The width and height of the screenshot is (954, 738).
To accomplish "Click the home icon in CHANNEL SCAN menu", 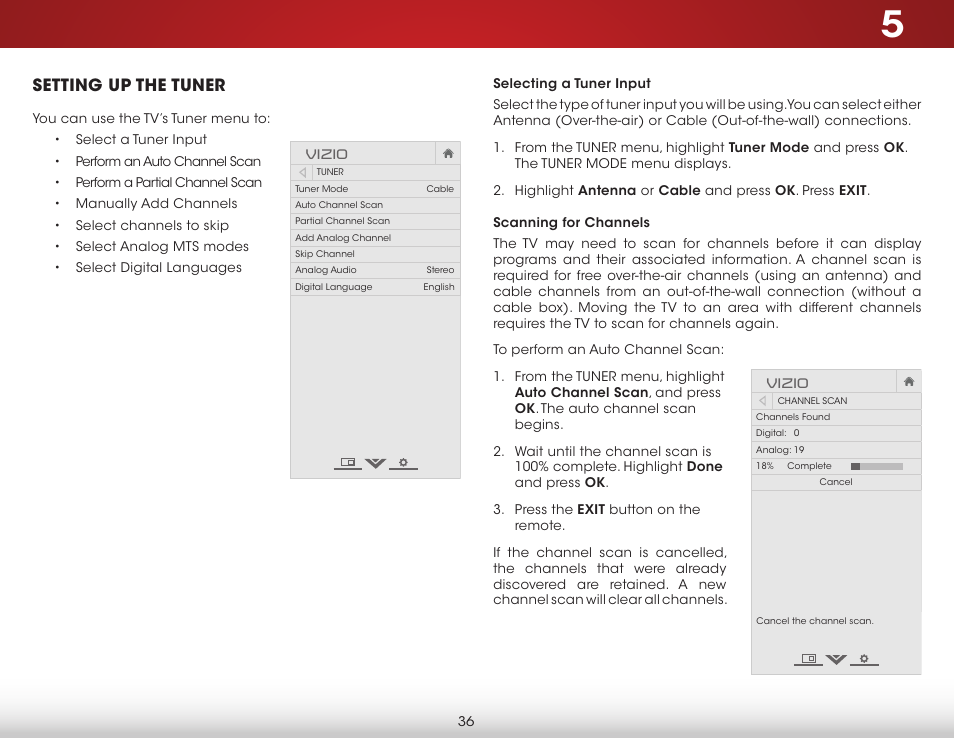I will click(909, 381).
